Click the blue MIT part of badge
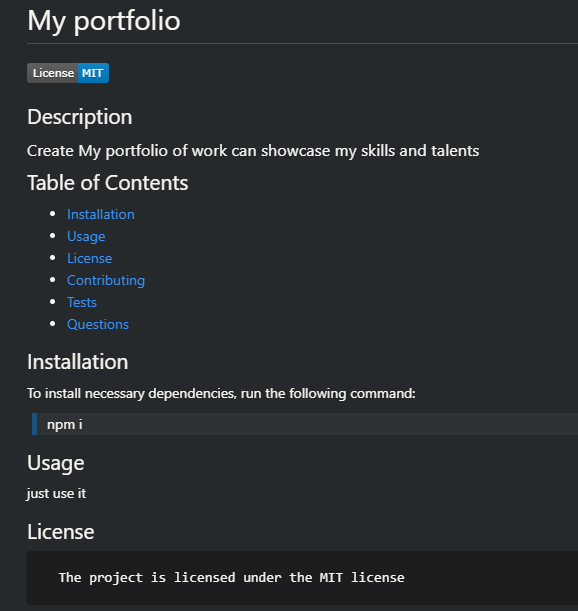Screen dimensions: 578x611 pyautogui.click(x=93, y=73)
